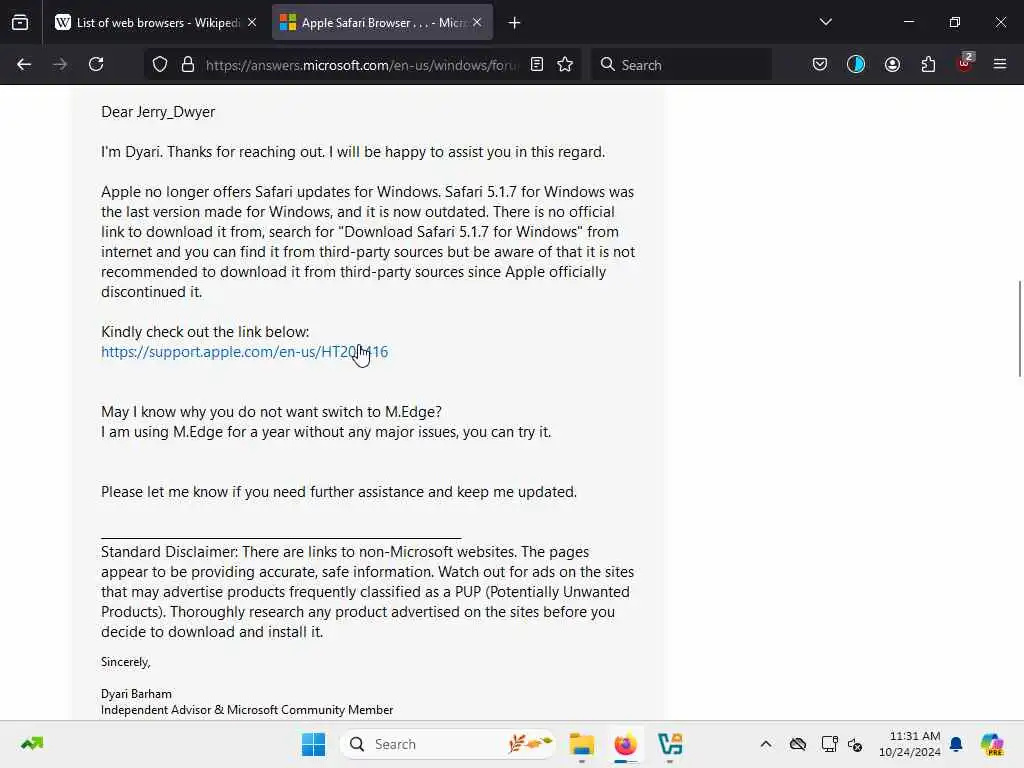The image size is (1024, 768).
Task: Show hidden system tray icons
Action: pyautogui.click(x=766, y=744)
